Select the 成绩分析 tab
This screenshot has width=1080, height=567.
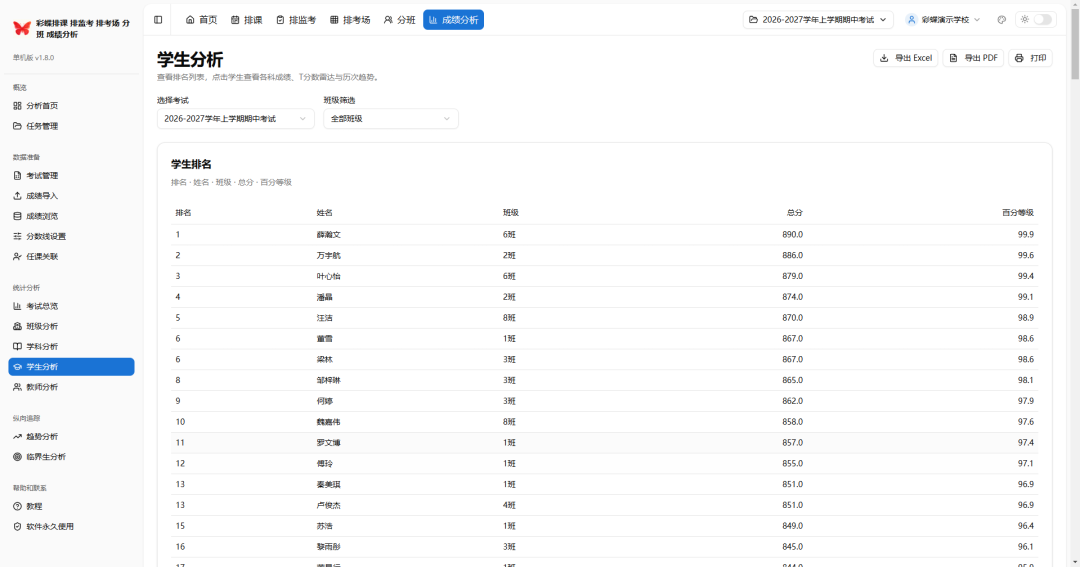453,20
